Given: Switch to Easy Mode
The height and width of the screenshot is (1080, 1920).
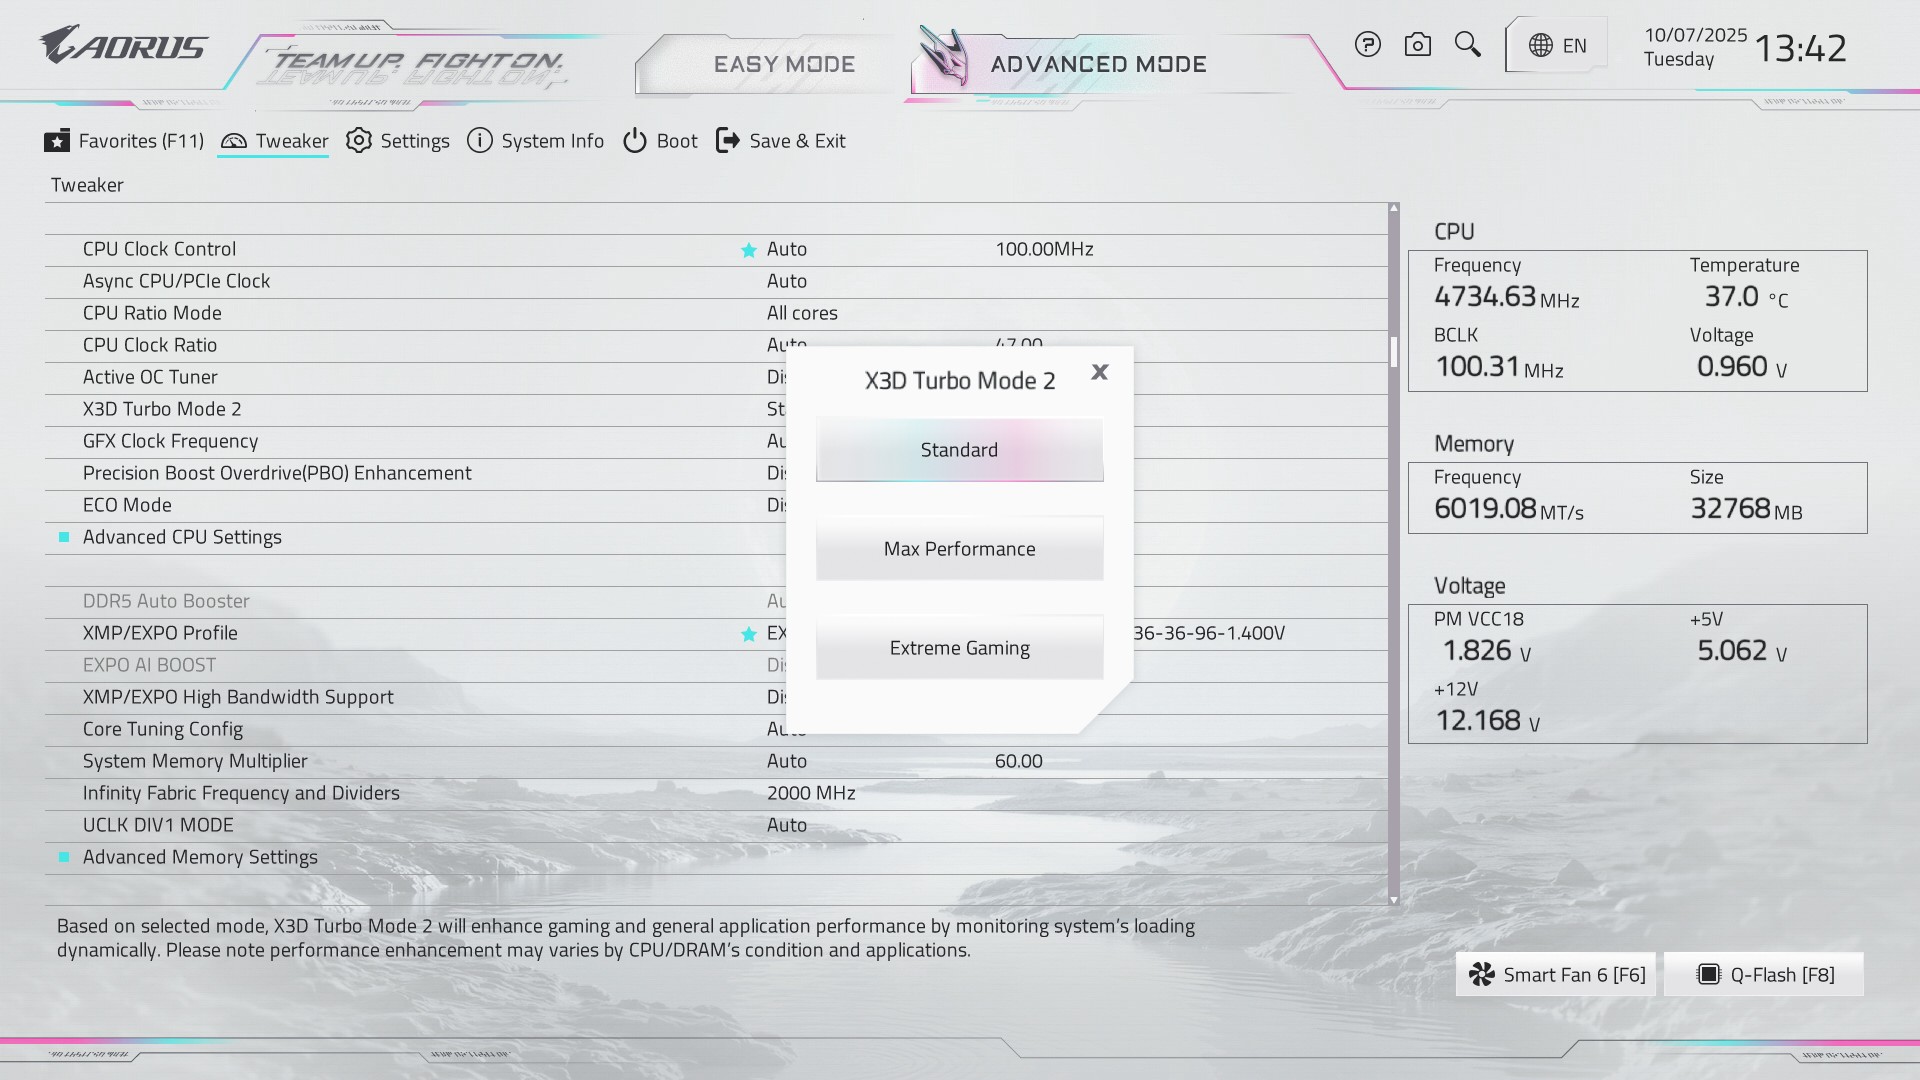Looking at the screenshot, I should pyautogui.click(x=785, y=63).
